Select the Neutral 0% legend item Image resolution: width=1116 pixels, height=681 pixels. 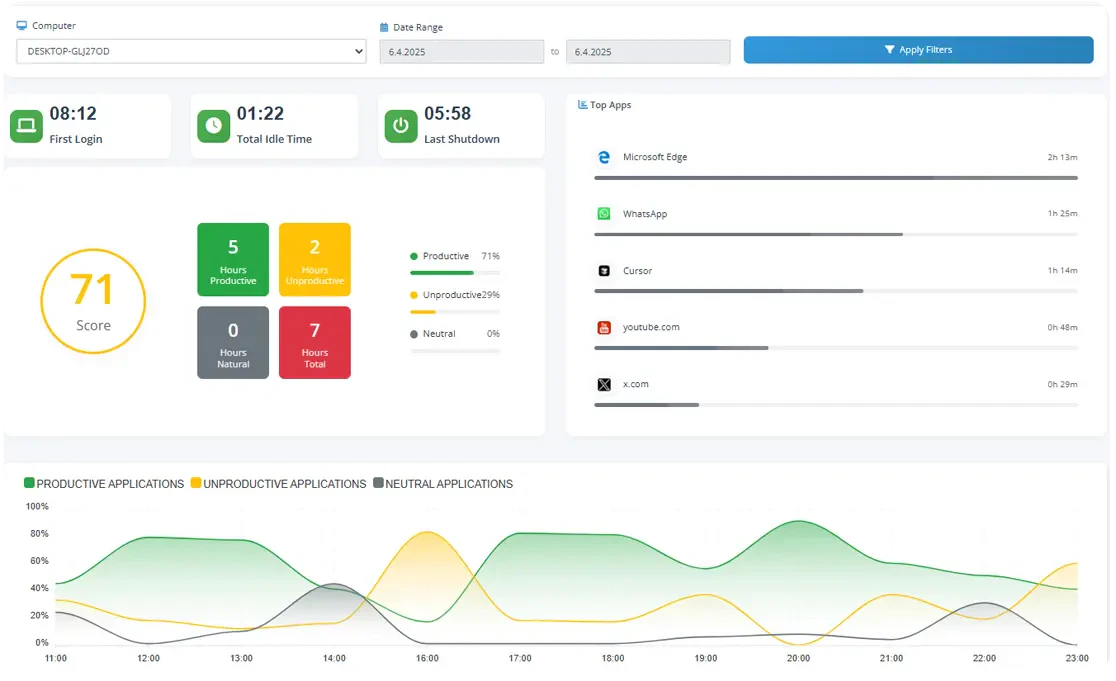click(456, 333)
